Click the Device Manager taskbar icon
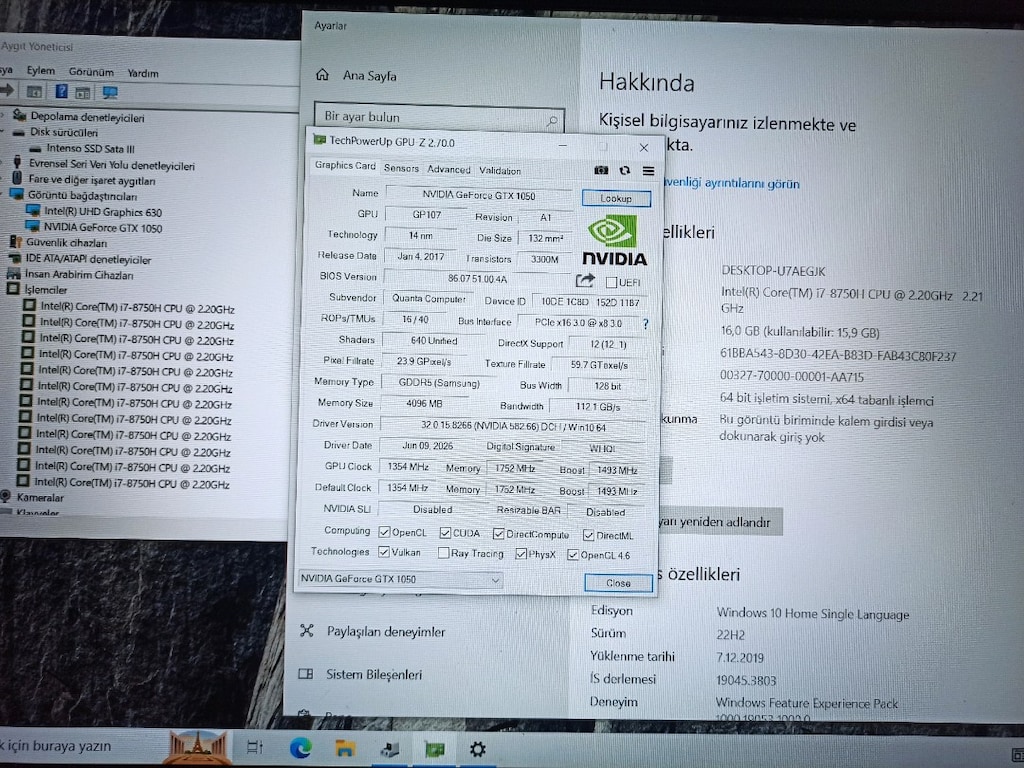The height and width of the screenshot is (768, 1024). click(390, 750)
